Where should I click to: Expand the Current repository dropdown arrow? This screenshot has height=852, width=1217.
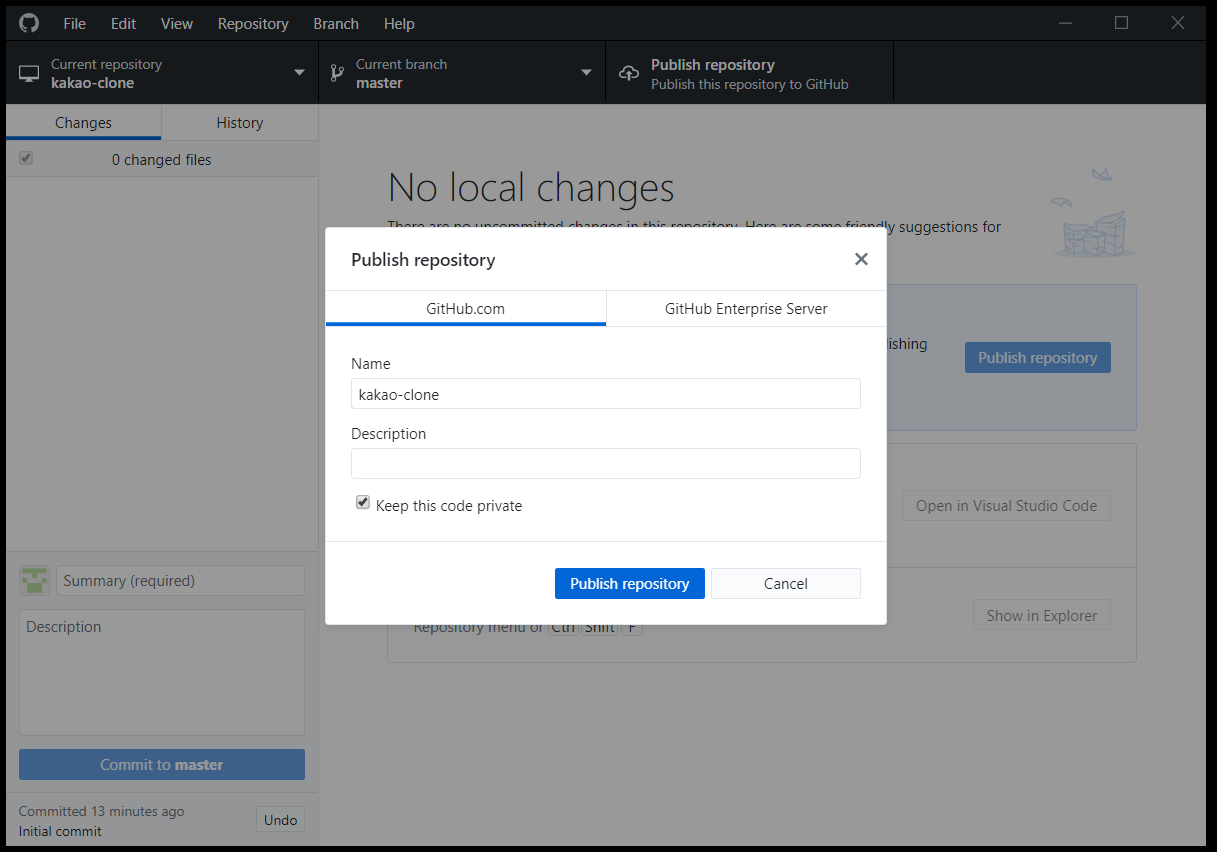(299, 73)
